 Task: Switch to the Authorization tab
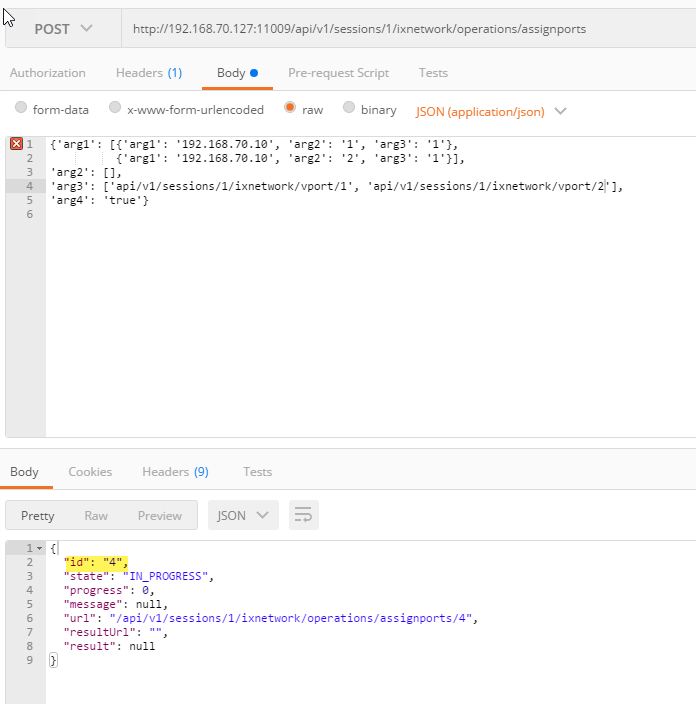coord(47,73)
